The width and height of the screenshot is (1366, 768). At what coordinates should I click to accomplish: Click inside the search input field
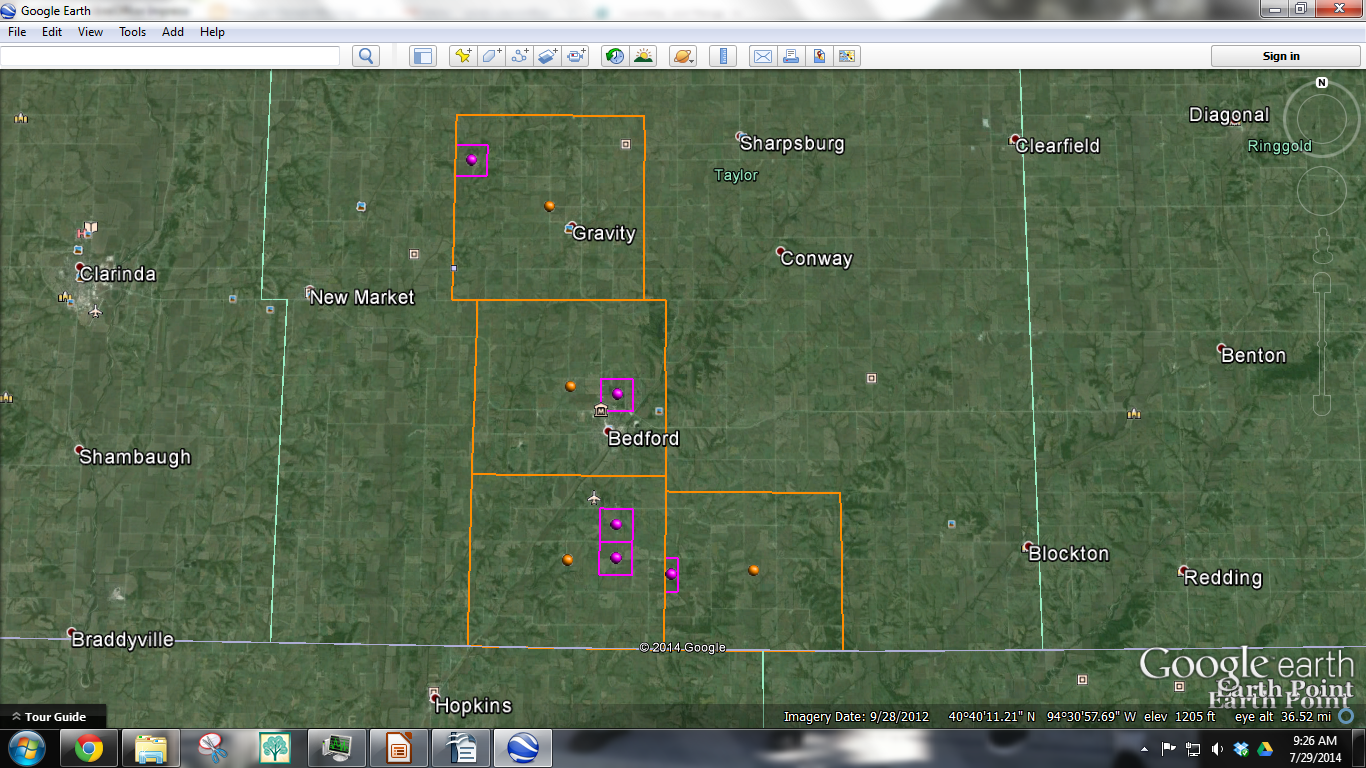170,56
